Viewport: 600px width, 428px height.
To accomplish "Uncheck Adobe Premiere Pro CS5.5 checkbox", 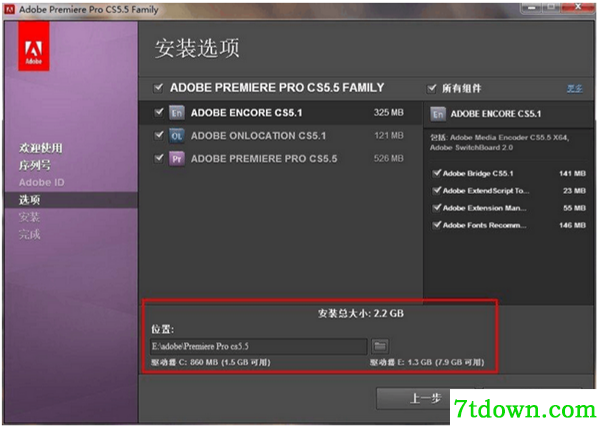I will point(158,158).
